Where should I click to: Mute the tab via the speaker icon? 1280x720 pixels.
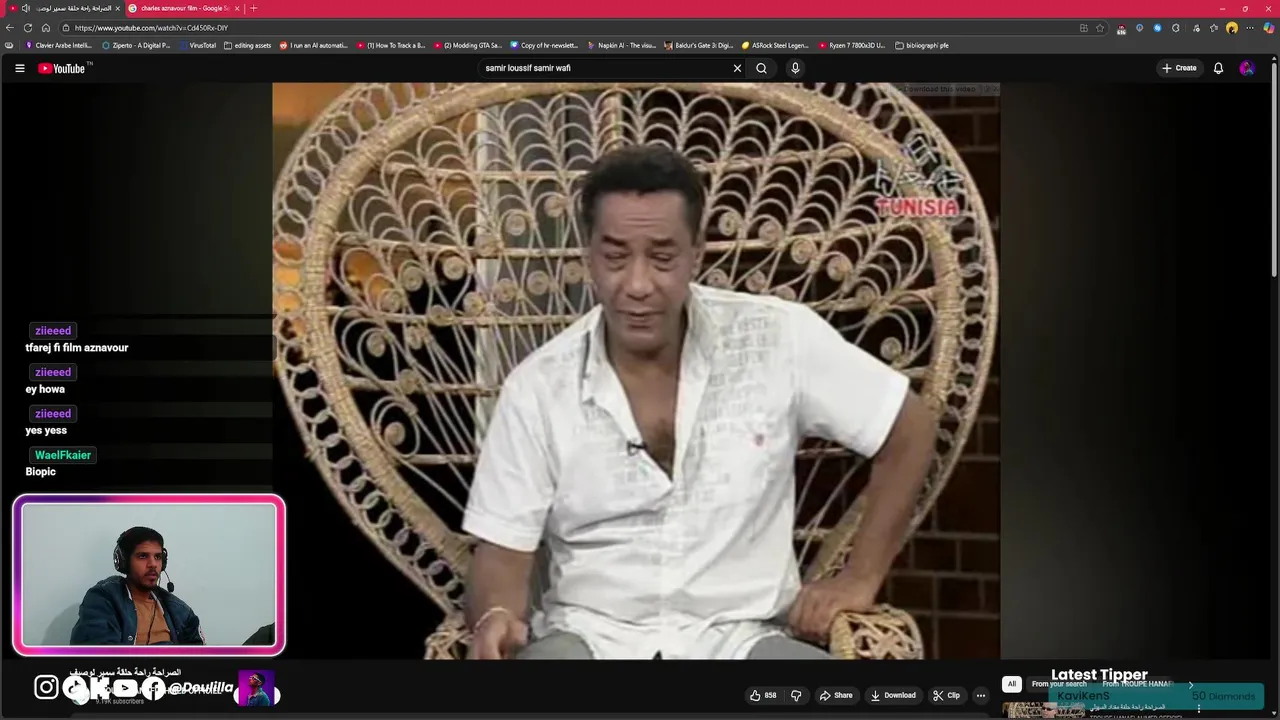(x=26, y=8)
